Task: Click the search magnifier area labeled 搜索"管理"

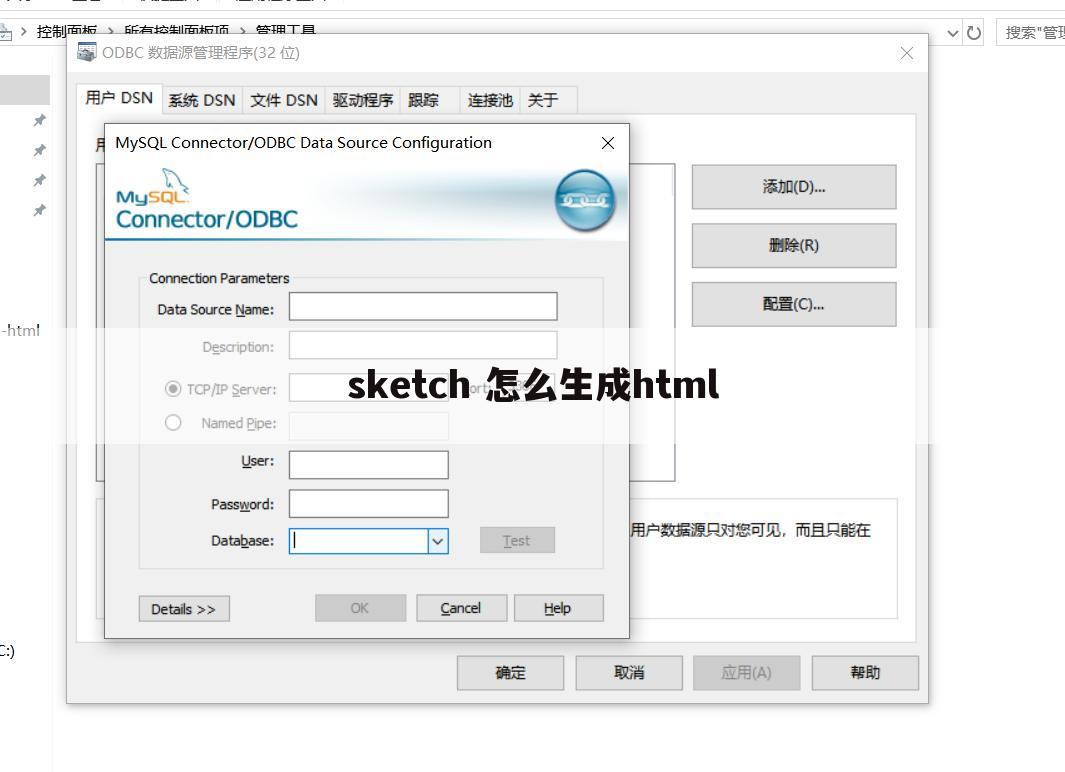Action: tap(1030, 32)
